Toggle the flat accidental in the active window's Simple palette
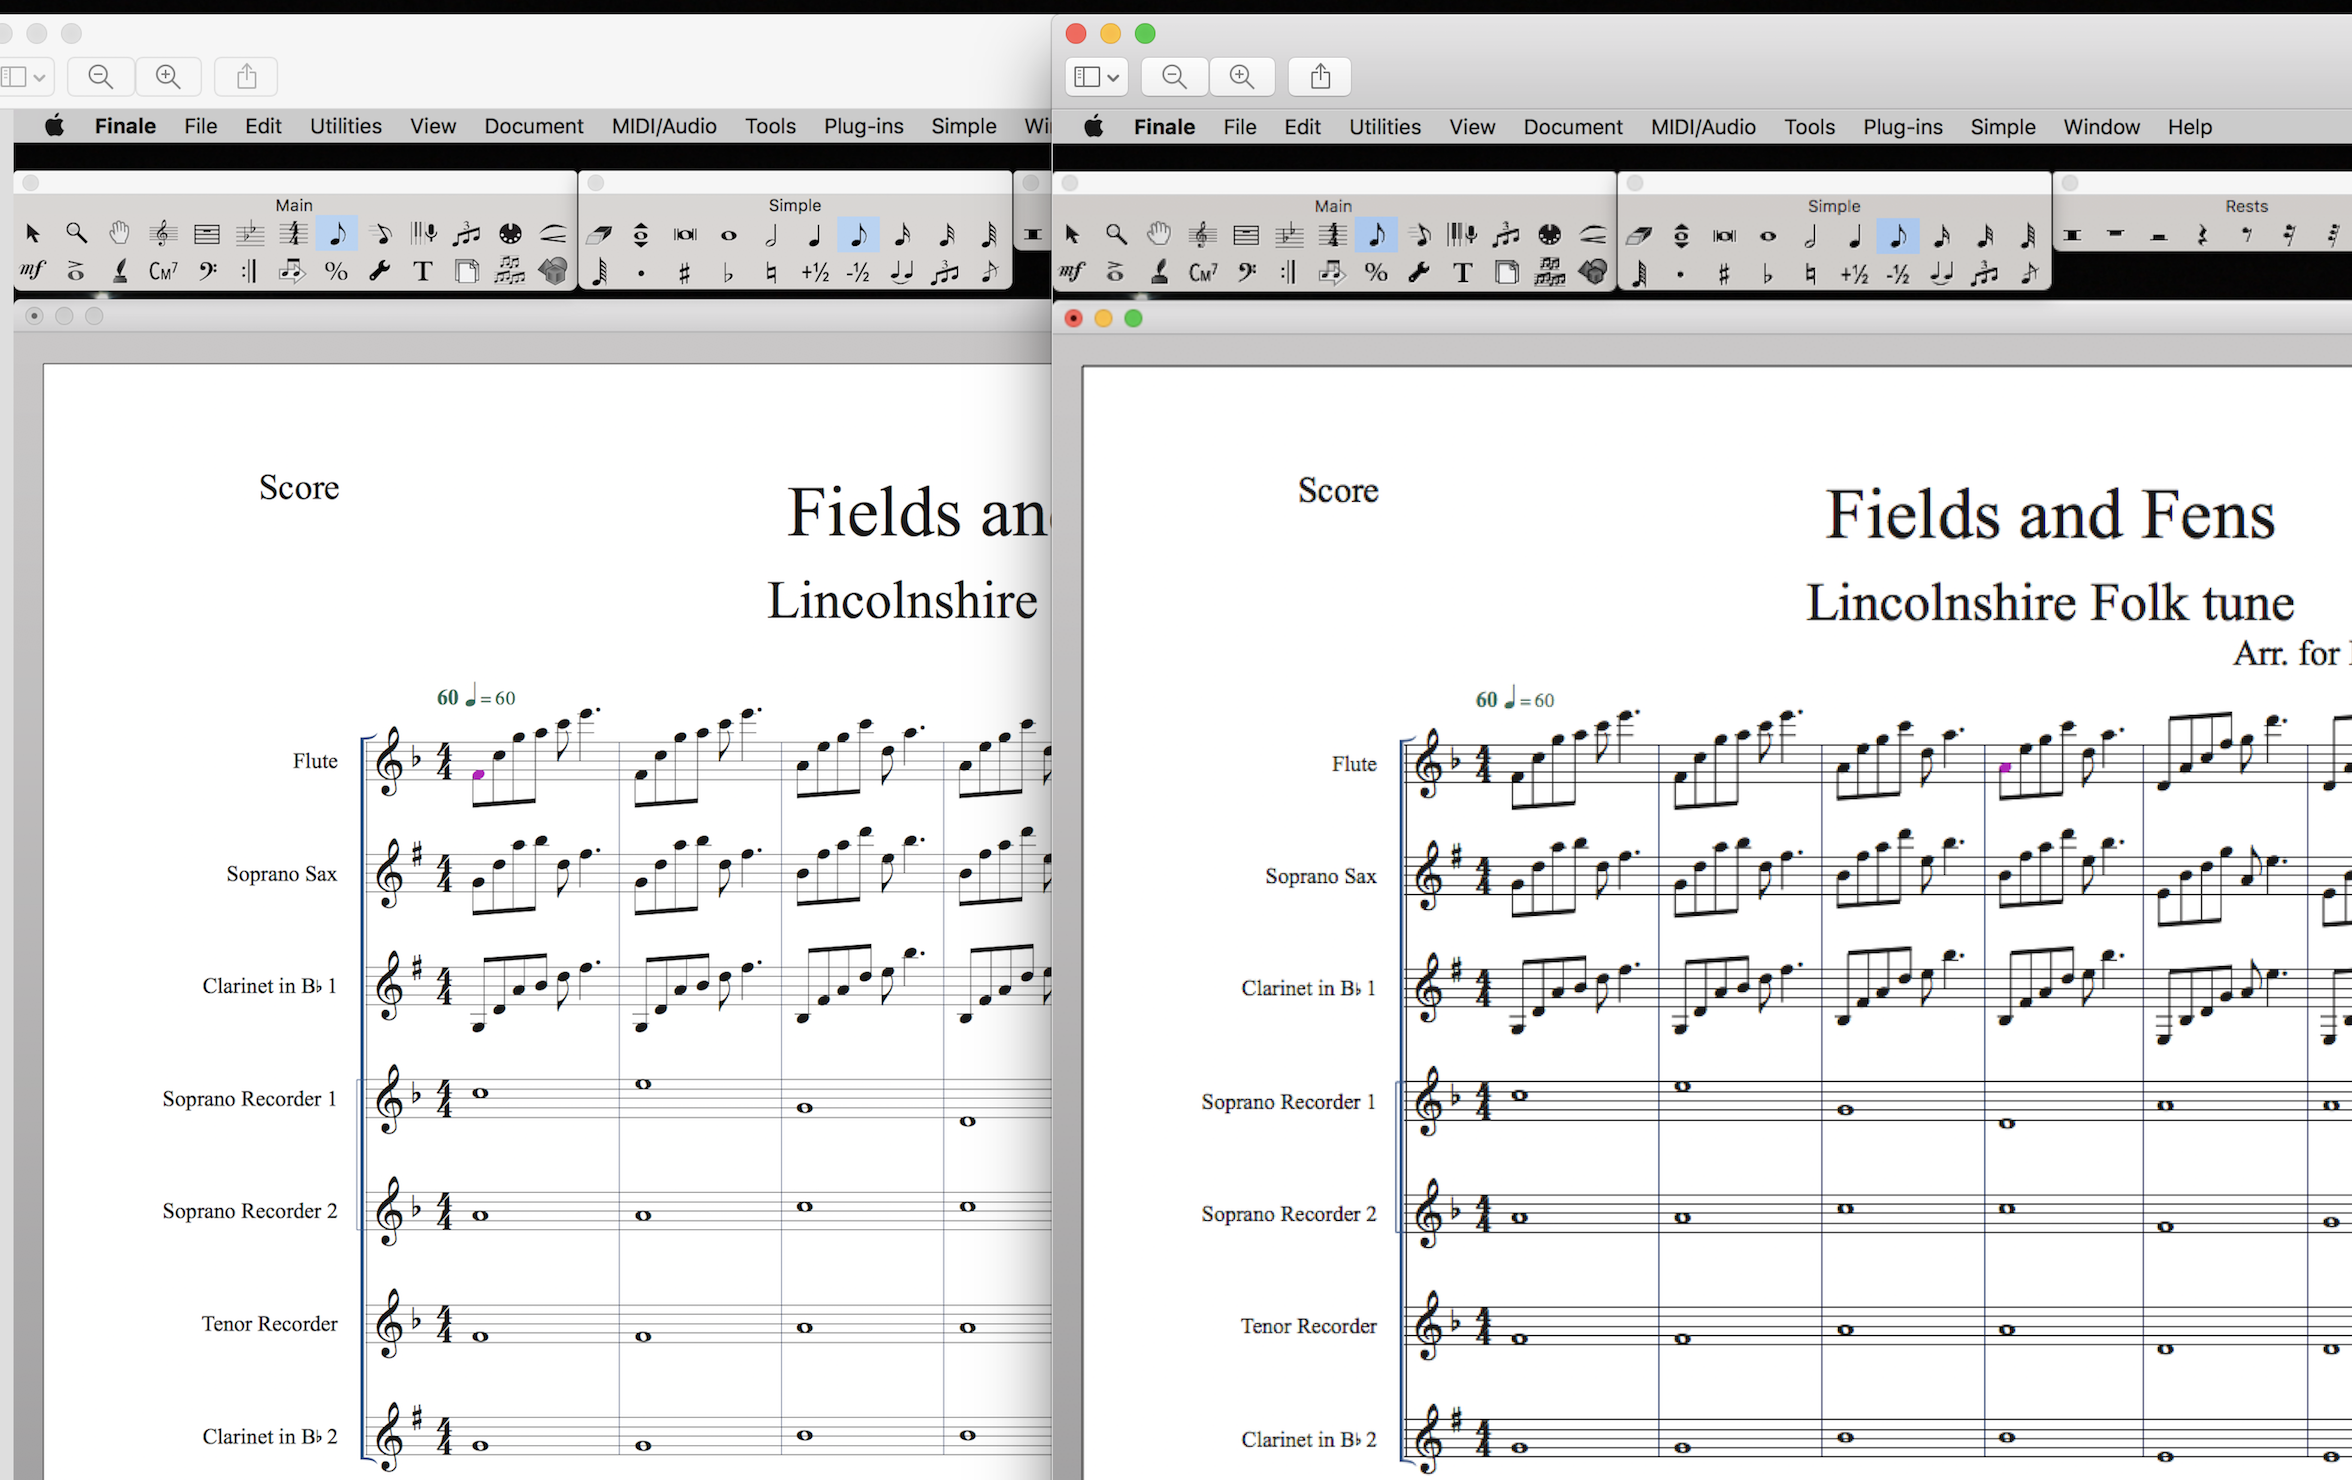 coord(1767,274)
